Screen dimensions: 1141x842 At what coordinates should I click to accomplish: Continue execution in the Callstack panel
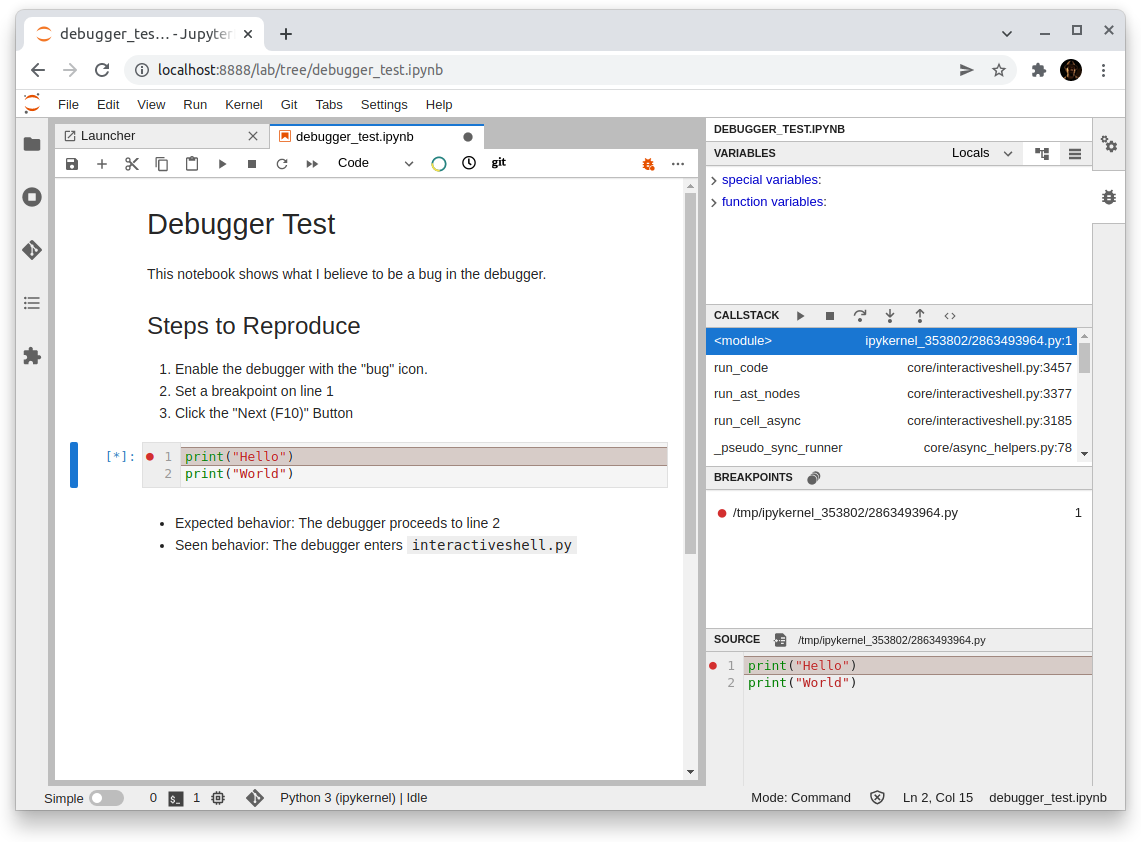[800, 315]
